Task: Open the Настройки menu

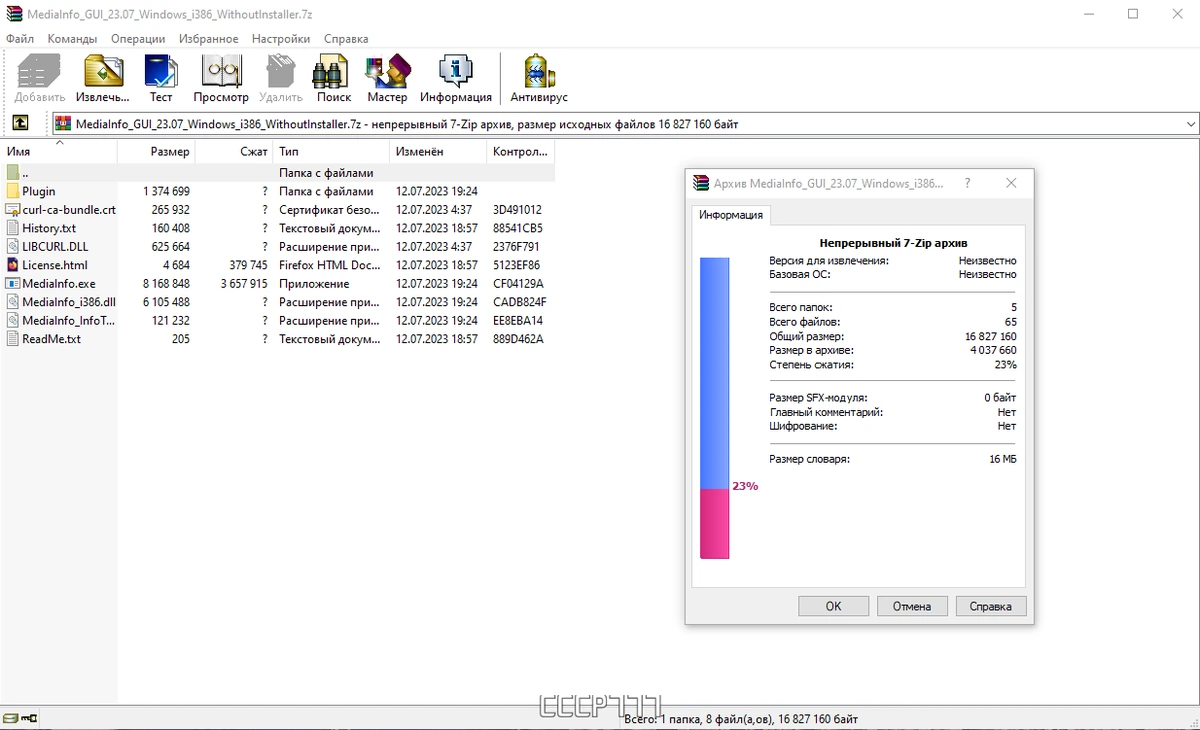Action: pos(281,39)
